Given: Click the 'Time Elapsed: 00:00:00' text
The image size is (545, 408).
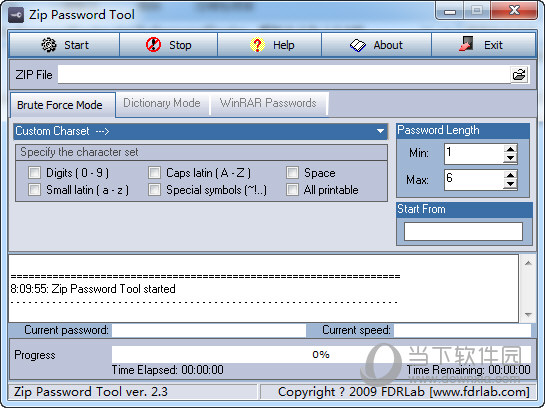Looking at the screenshot, I should pos(168,370).
